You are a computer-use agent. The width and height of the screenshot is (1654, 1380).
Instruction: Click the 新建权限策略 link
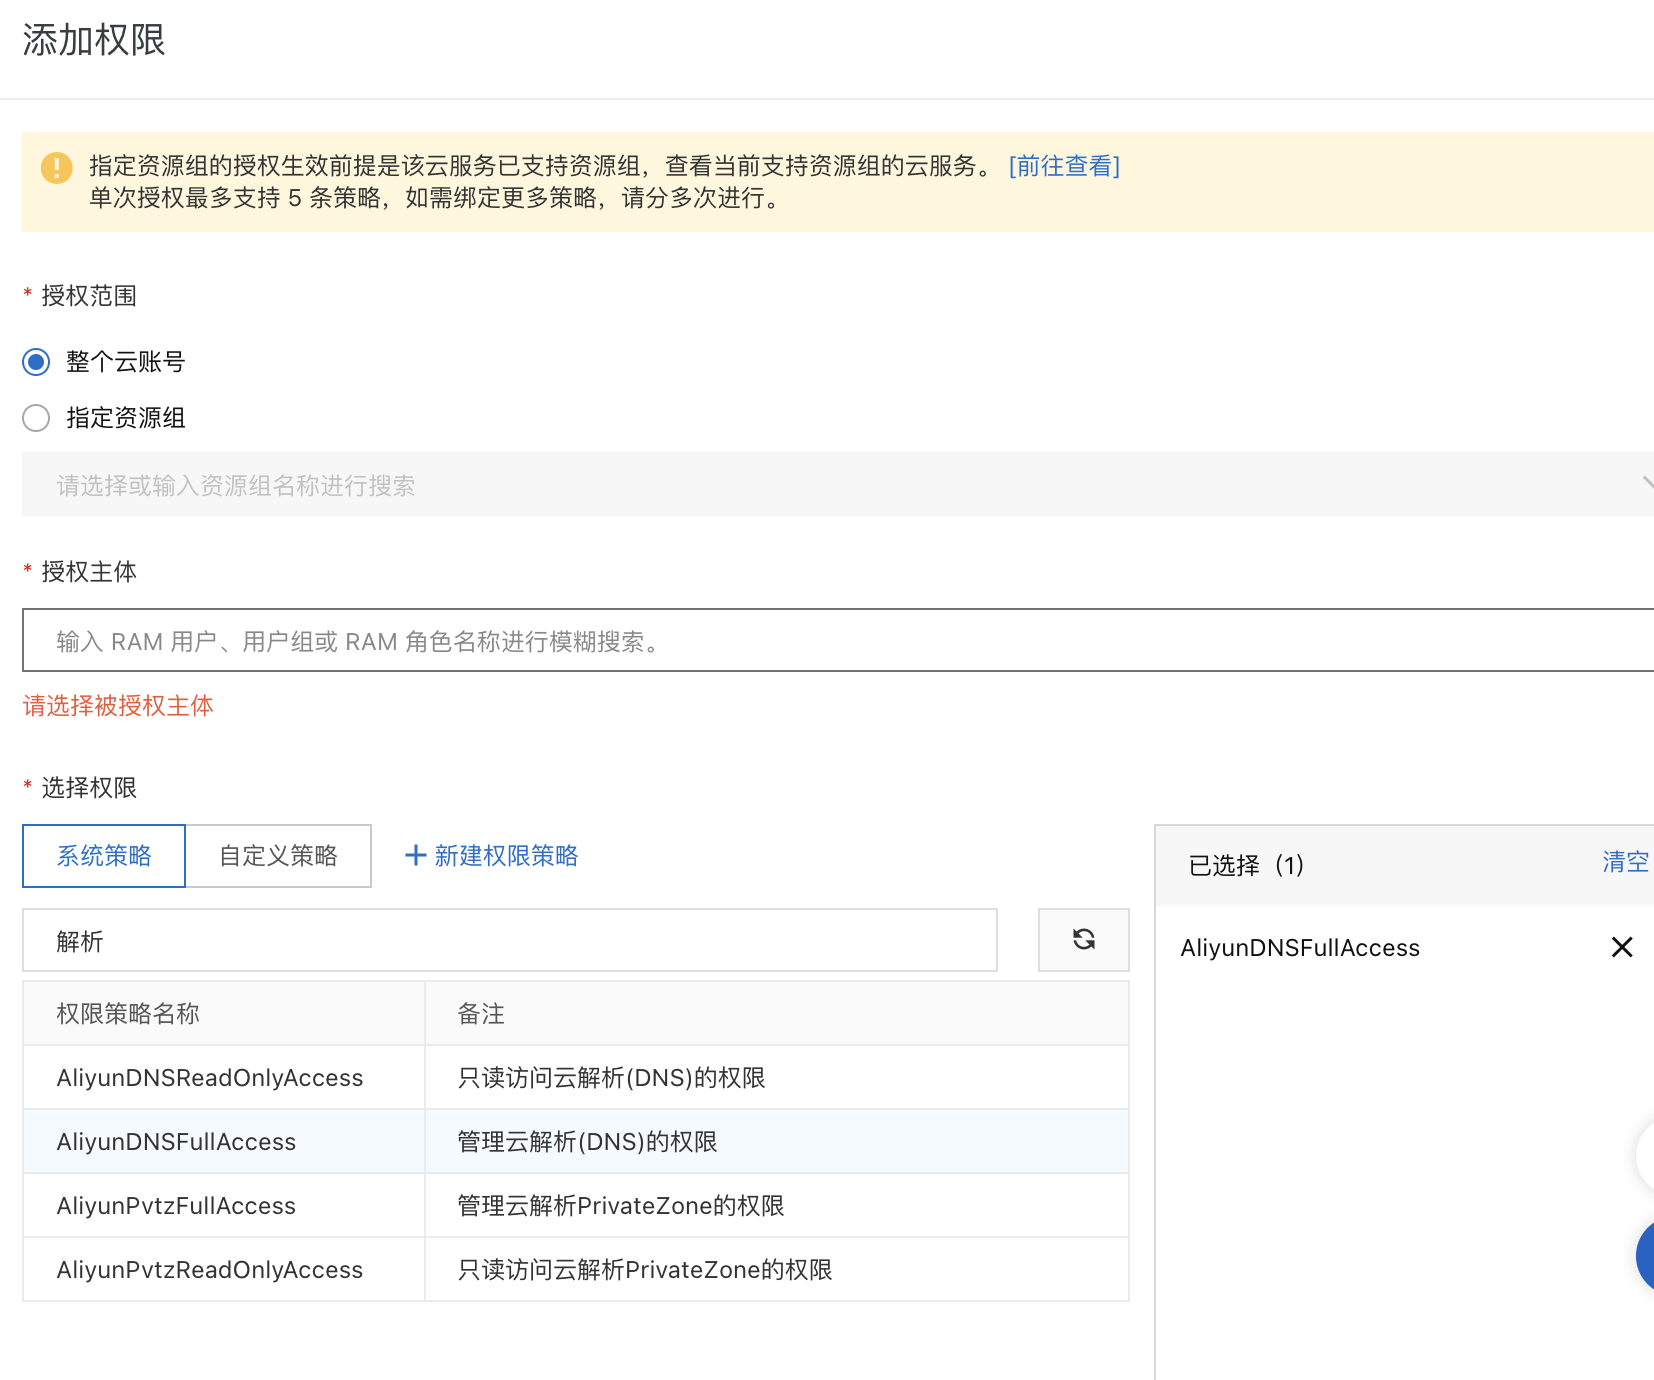[x=506, y=856]
